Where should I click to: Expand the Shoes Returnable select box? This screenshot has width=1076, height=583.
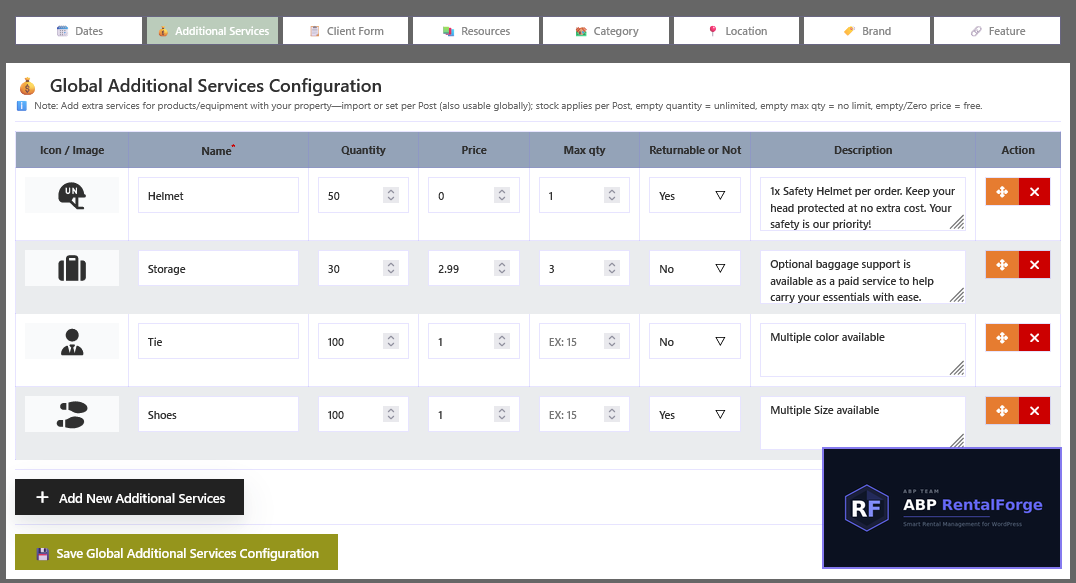point(694,414)
